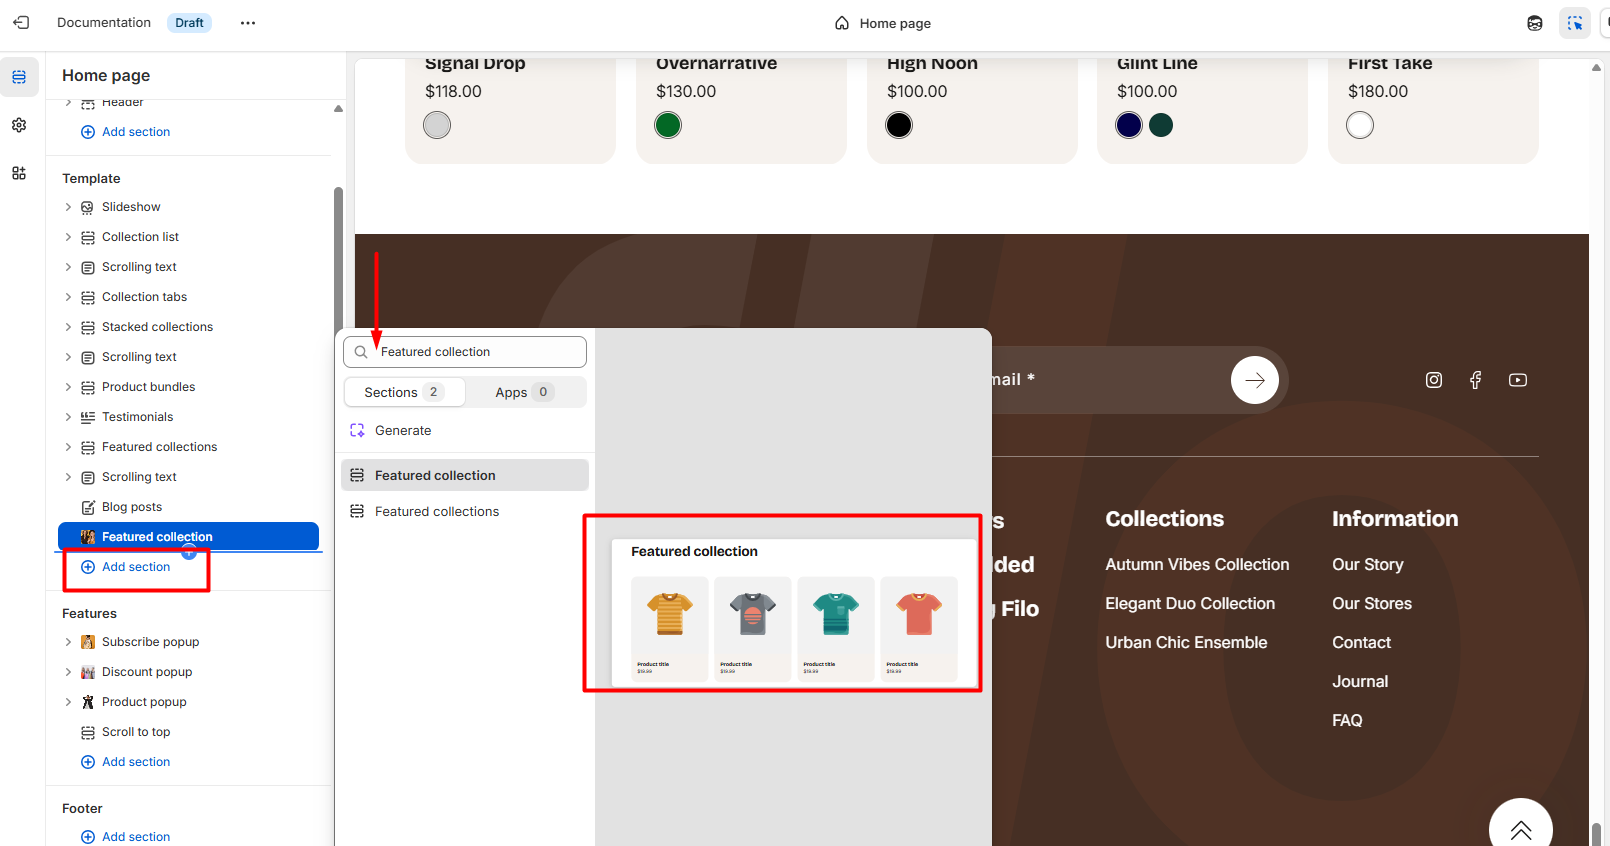Click the home icon beside Home page
1610x846 pixels.
(842, 23)
